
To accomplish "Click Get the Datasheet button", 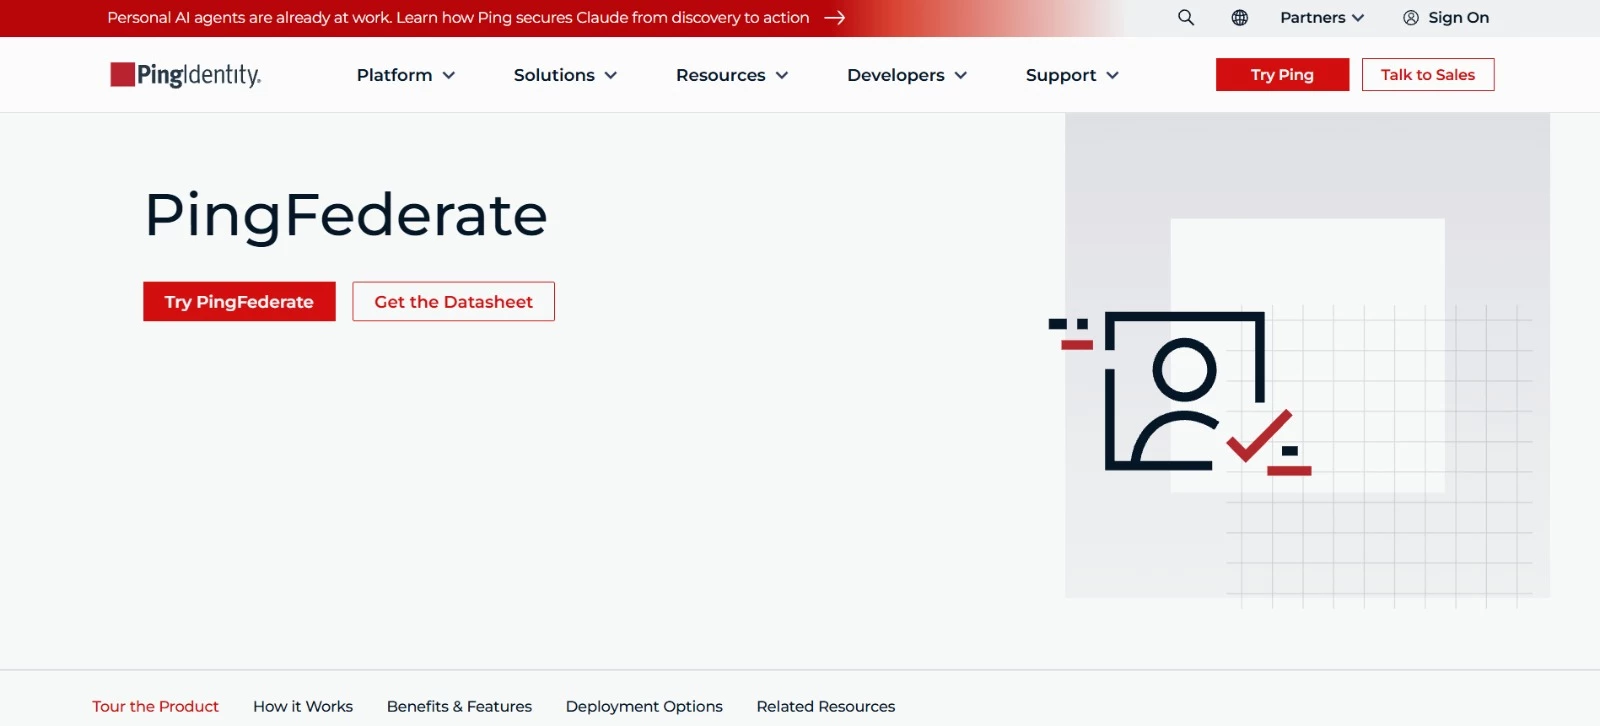I will point(453,301).
